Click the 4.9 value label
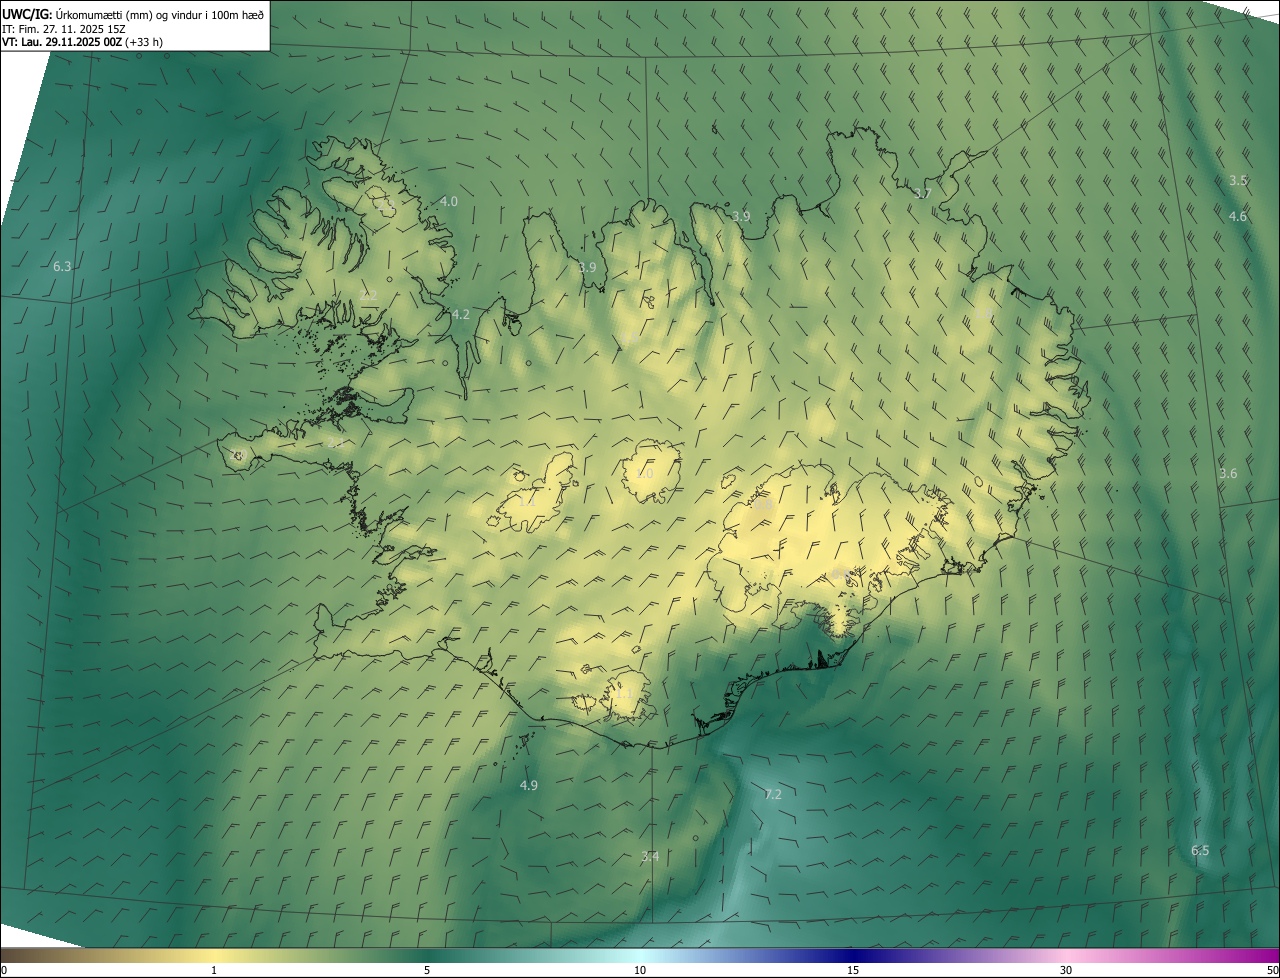This screenshot has width=1280, height=978. 529,785
